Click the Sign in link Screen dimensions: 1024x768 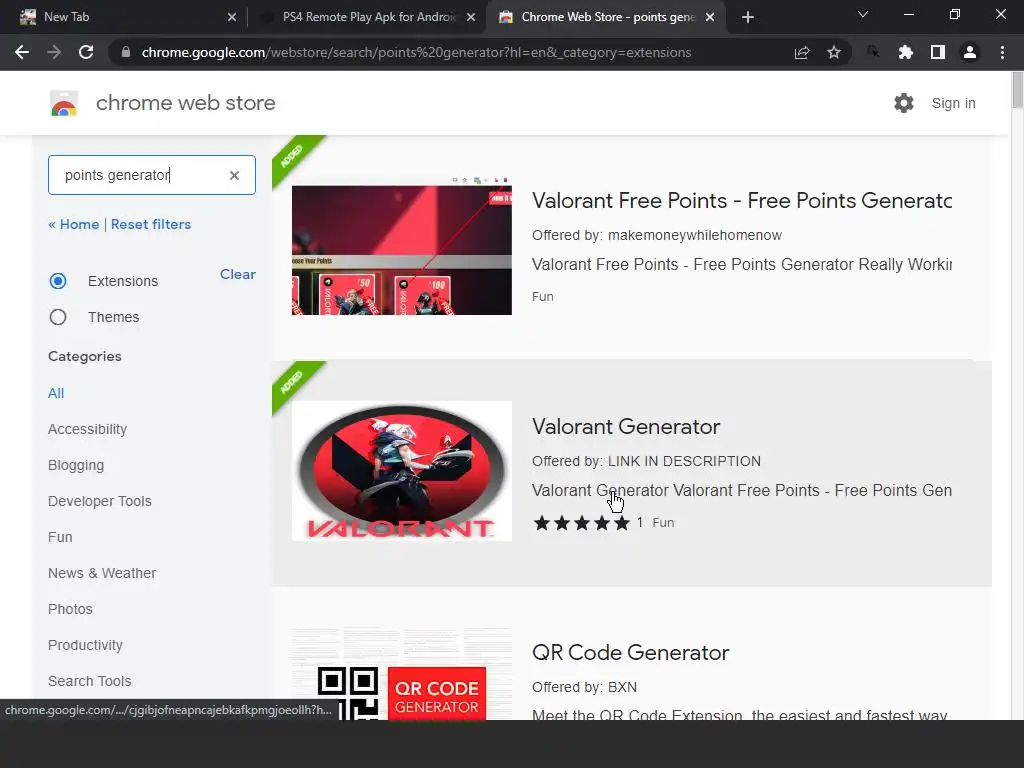(953, 103)
